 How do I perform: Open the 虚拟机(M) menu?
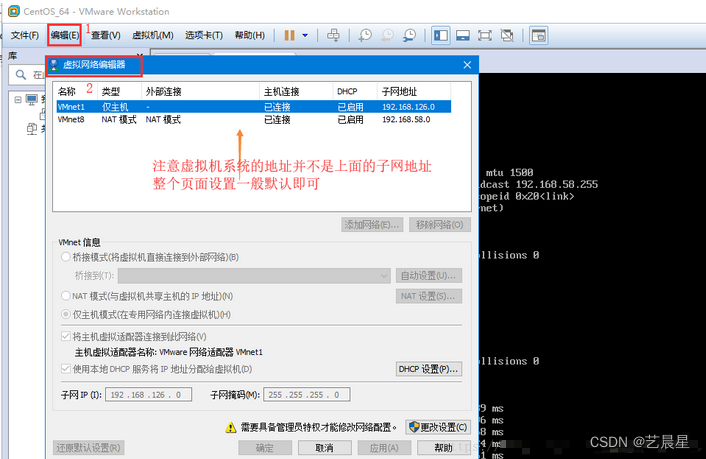point(153,35)
